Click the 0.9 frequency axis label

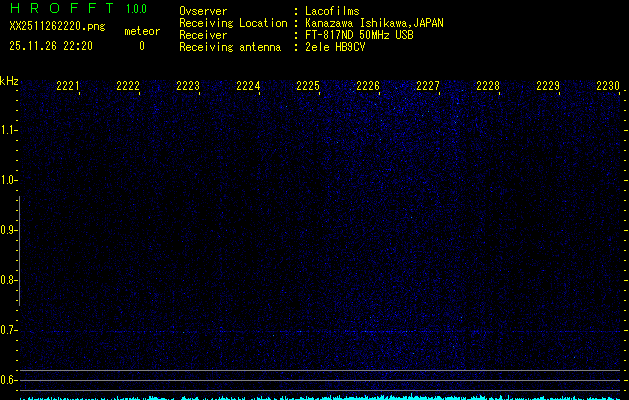pos(9,230)
